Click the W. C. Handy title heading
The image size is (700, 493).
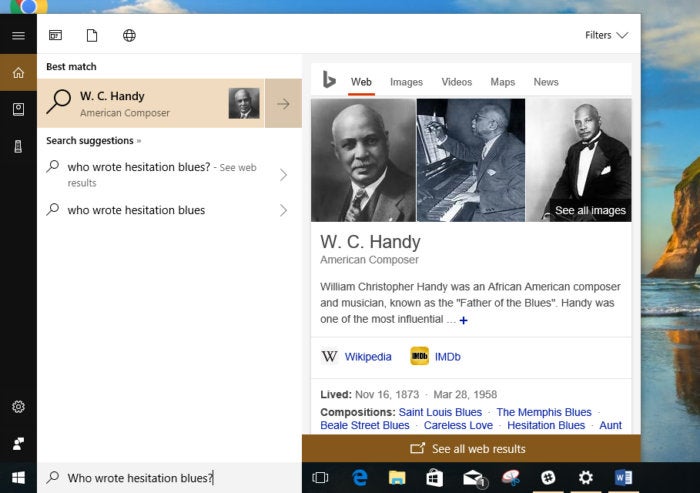370,242
